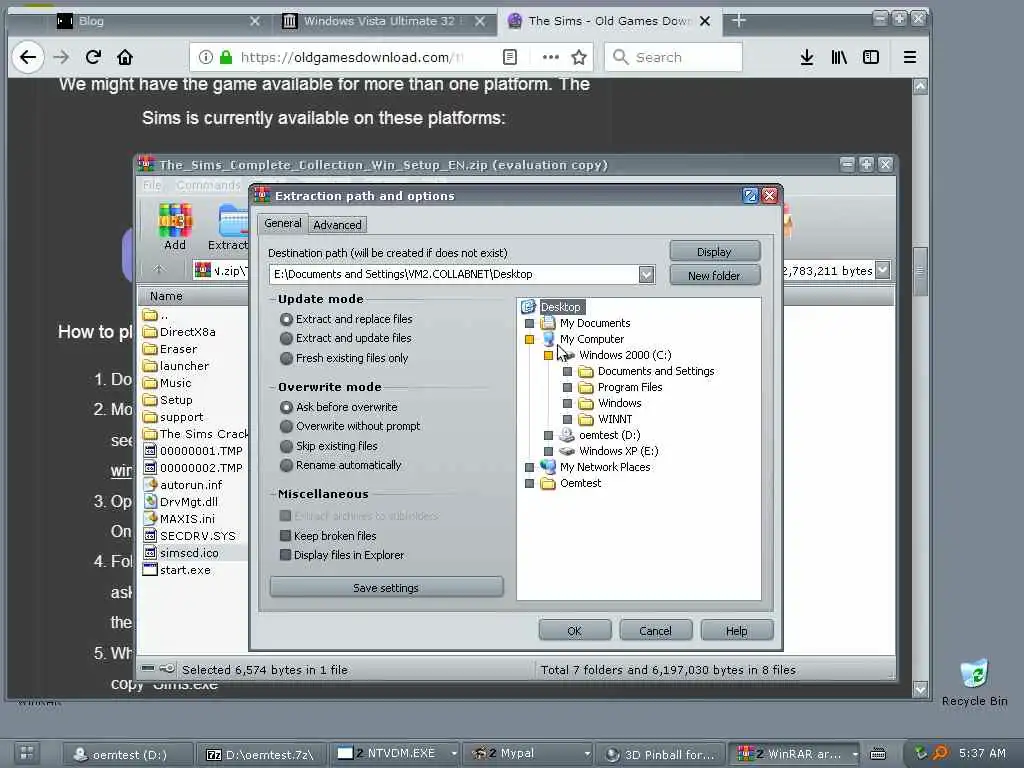Open Firefox home page icon
The width and height of the screenshot is (1024, 768).
pyautogui.click(x=125, y=57)
